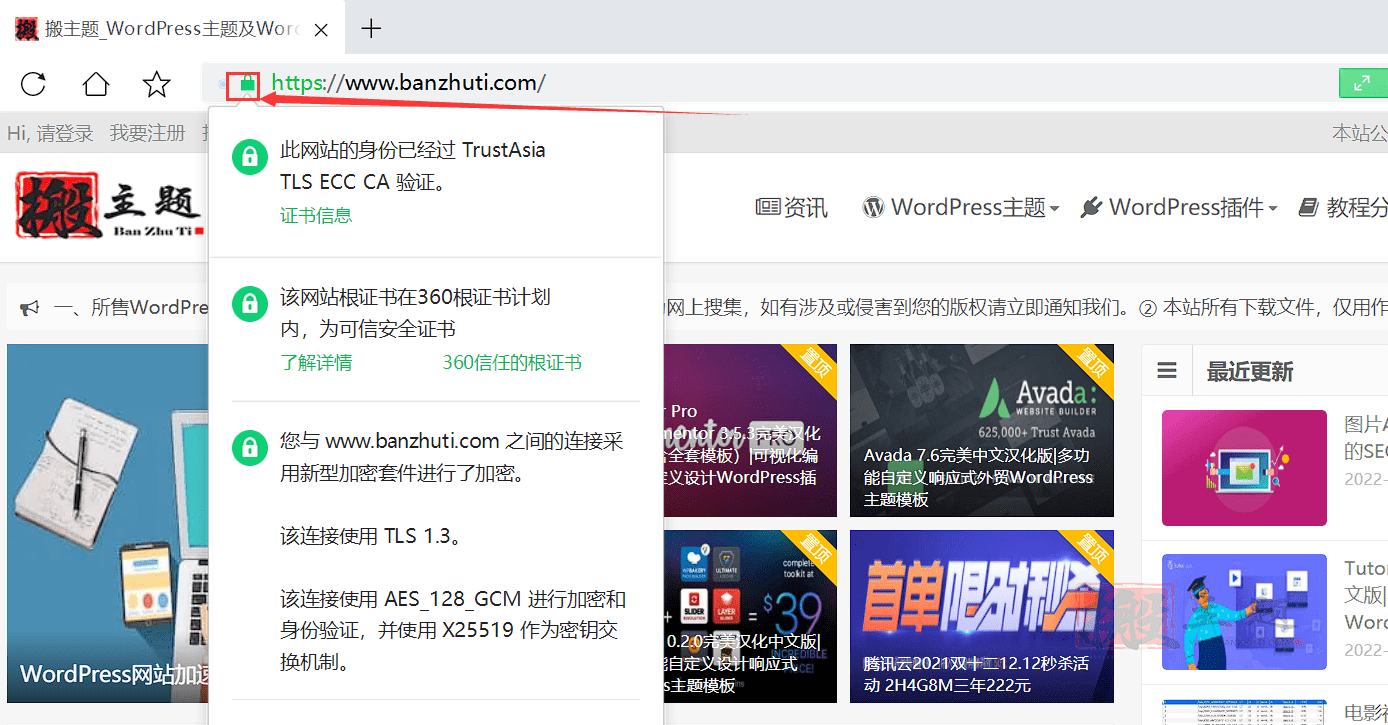Open 证书信息 certificate link

(x=316, y=215)
